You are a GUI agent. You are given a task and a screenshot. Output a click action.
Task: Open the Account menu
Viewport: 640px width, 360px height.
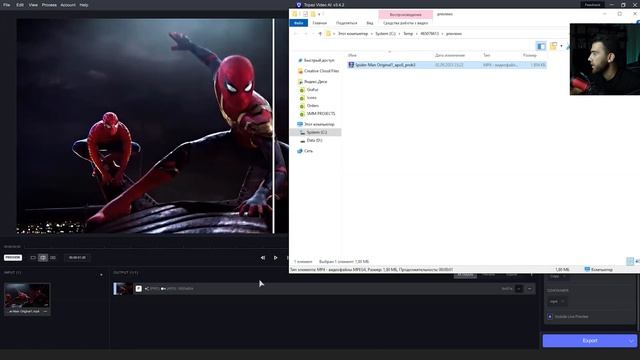[x=68, y=5]
